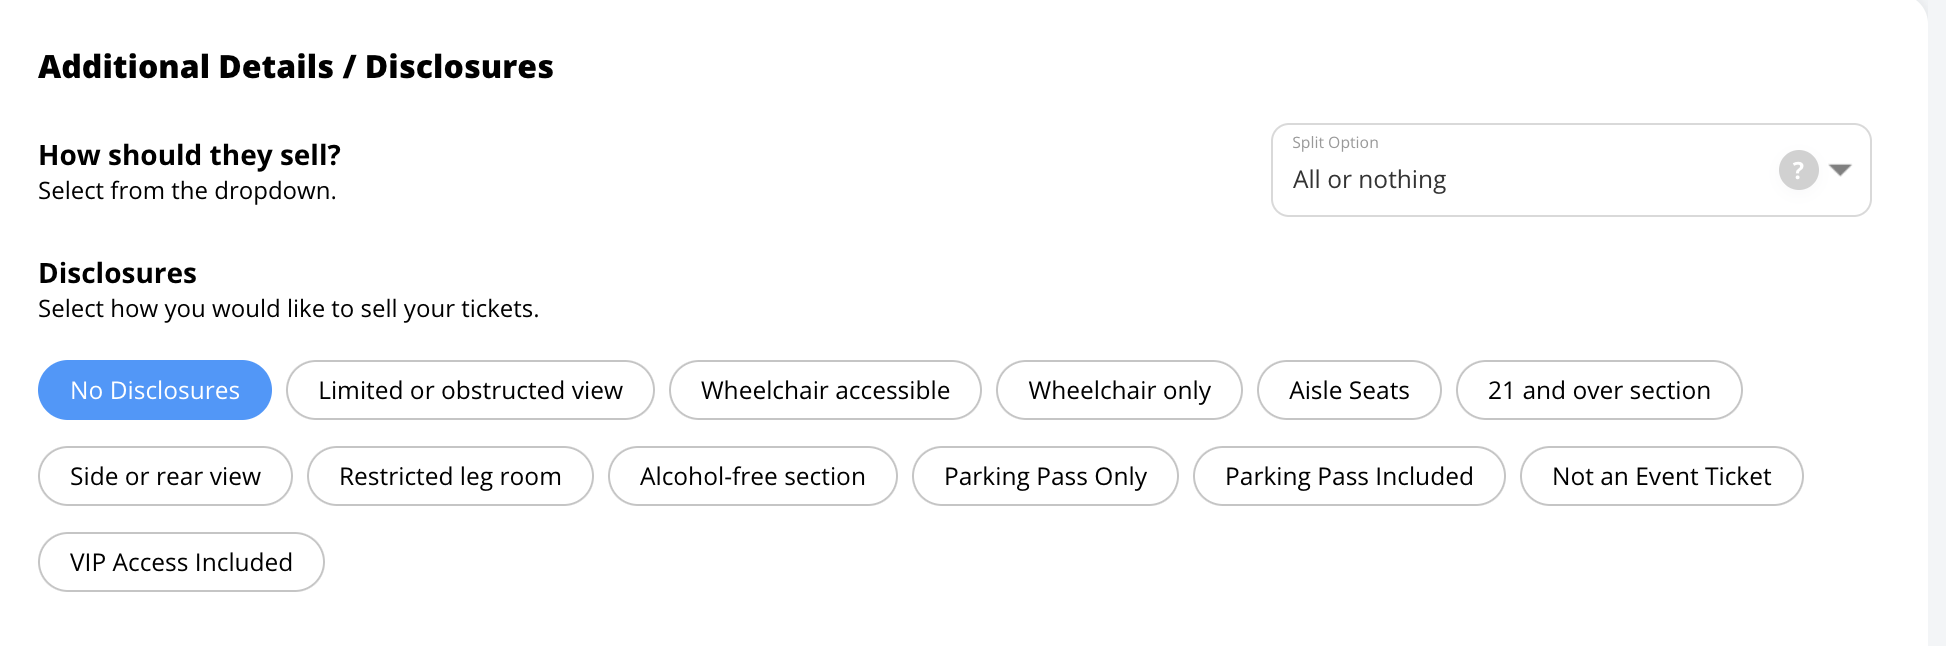The height and width of the screenshot is (646, 1946).
Task: Select the Wheelchair only disclosure
Action: point(1119,390)
